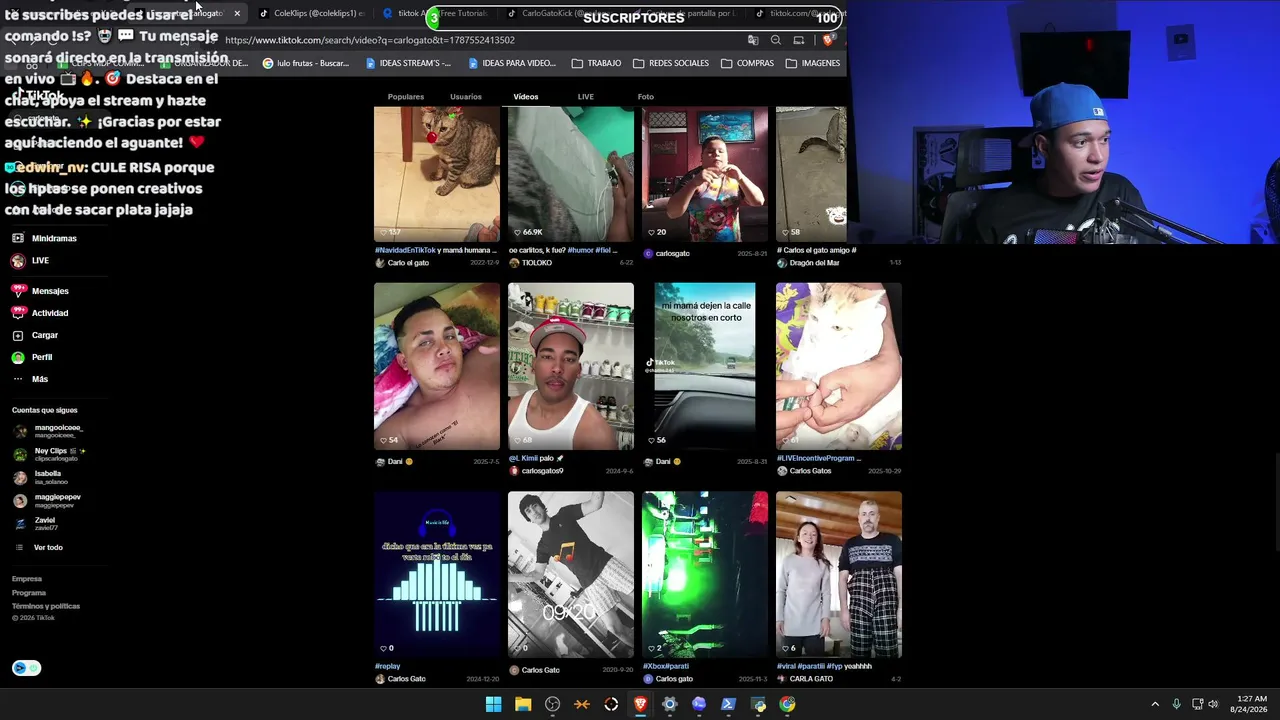Switch to Brave browser in the taskbar
This screenshot has height=720, width=1280.
(640, 704)
